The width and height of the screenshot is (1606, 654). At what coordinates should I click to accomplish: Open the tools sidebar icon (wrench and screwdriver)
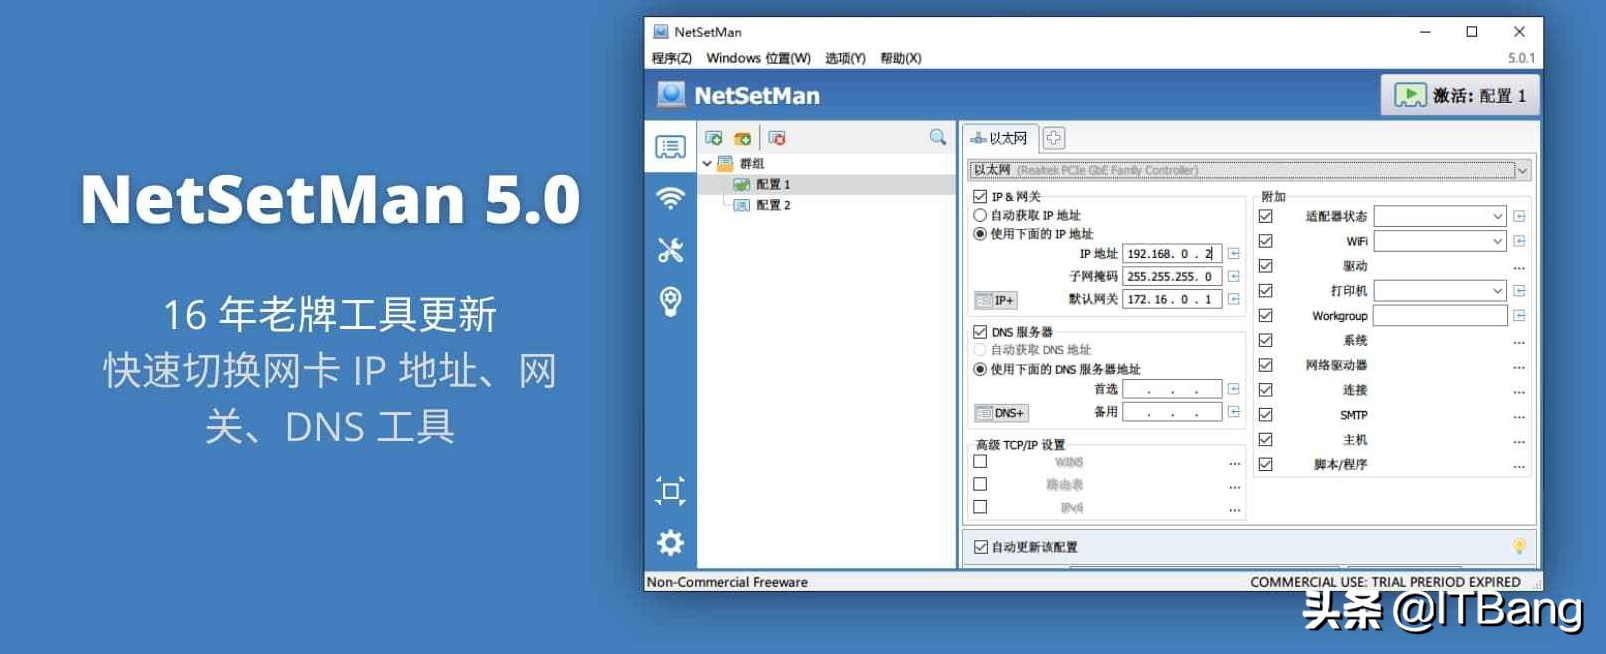(x=670, y=249)
